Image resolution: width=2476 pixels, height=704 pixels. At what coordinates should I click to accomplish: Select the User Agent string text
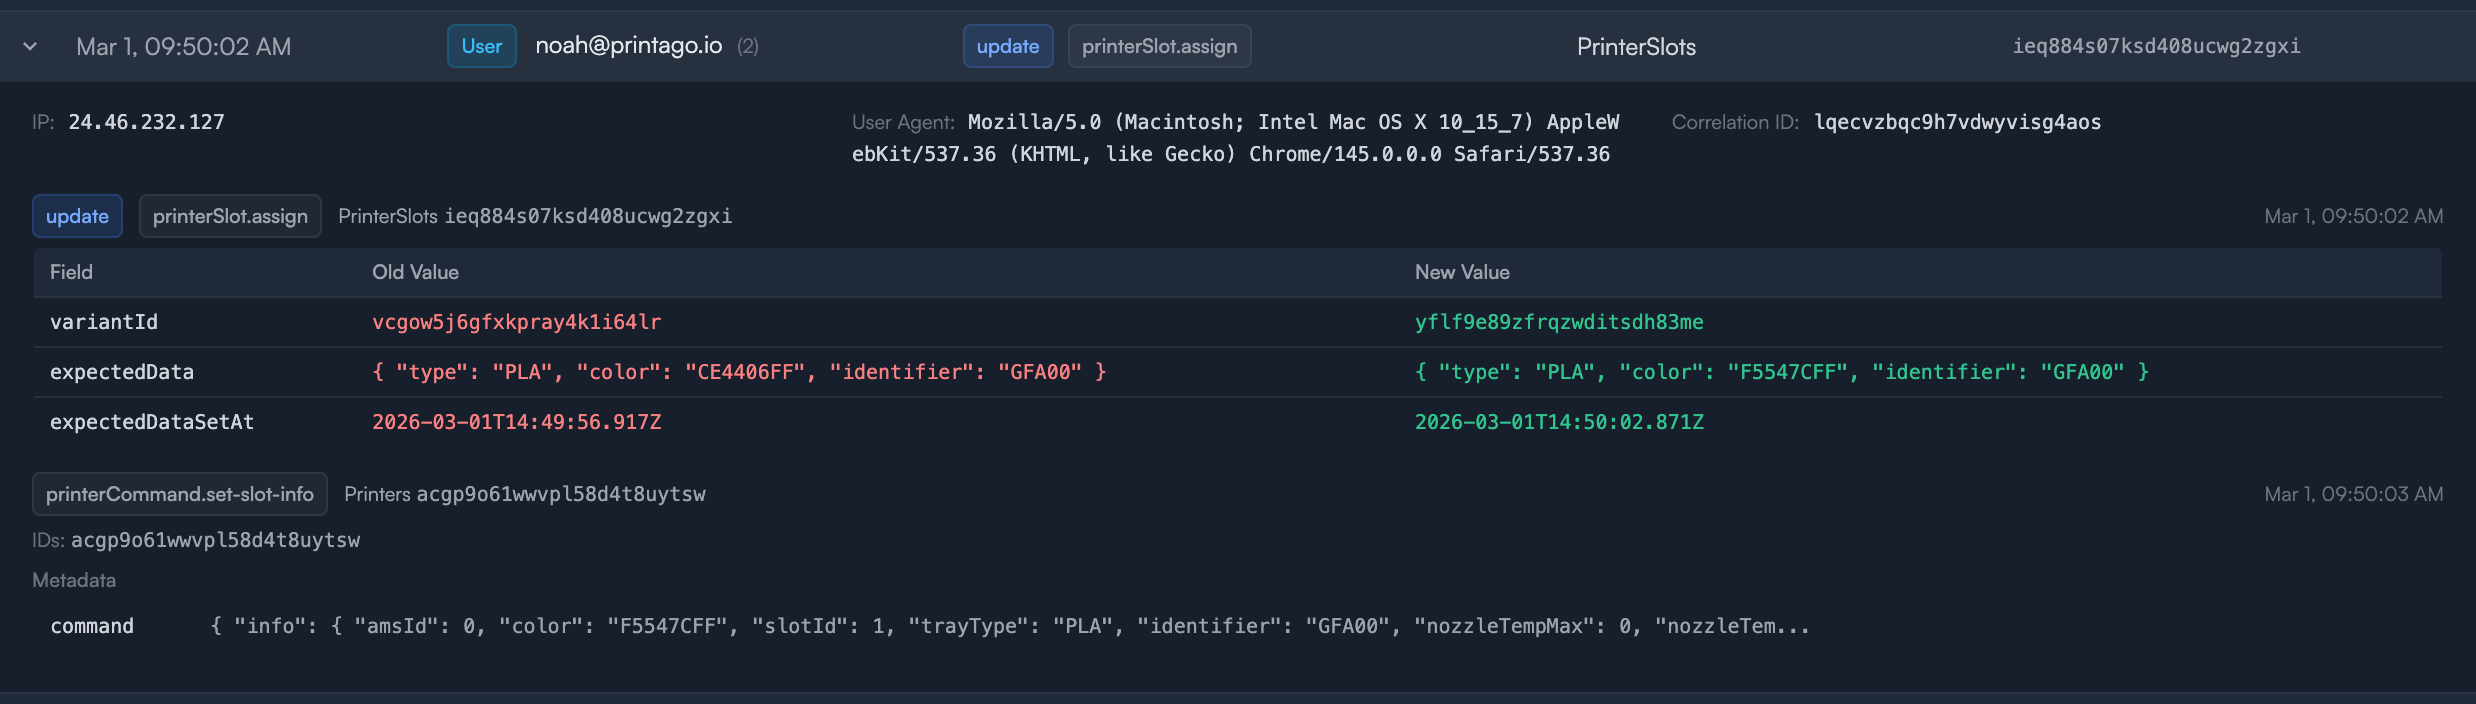1235,138
